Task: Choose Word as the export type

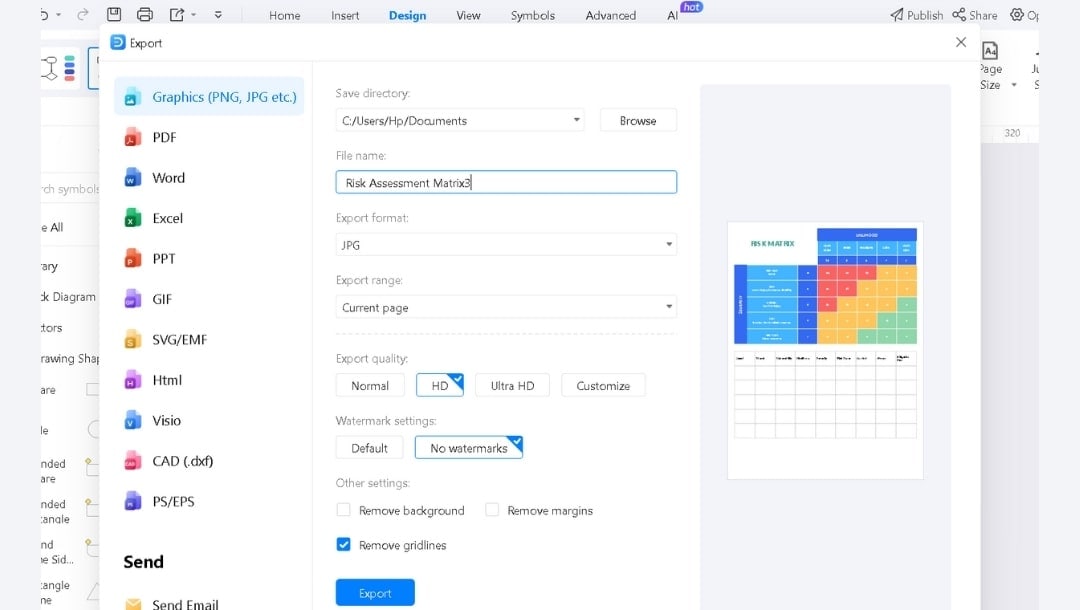Action: point(167,177)
